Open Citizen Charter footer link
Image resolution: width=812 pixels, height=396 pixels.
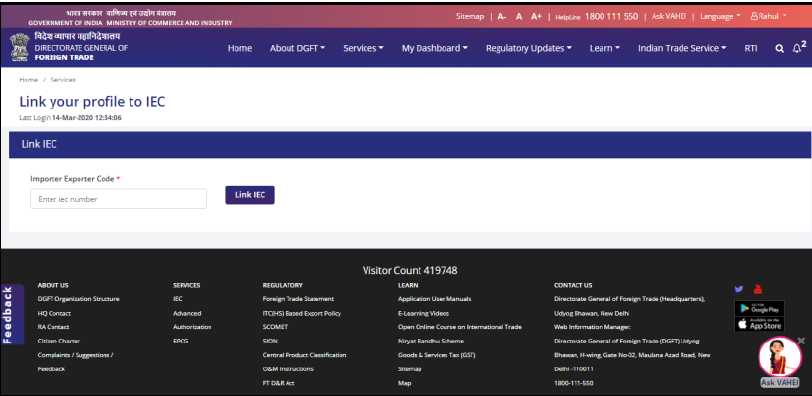(x=59, y=342)
